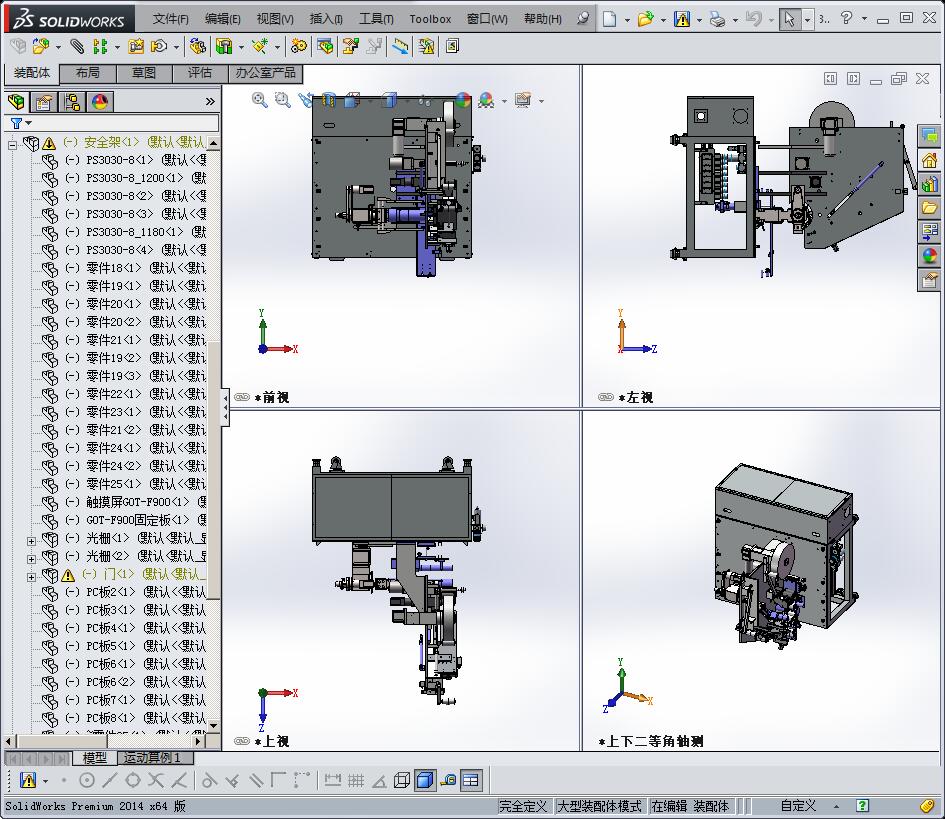945x819 pixels.
Task: Open dropdown arrow beside New document icon
Action: coord(627,20)
